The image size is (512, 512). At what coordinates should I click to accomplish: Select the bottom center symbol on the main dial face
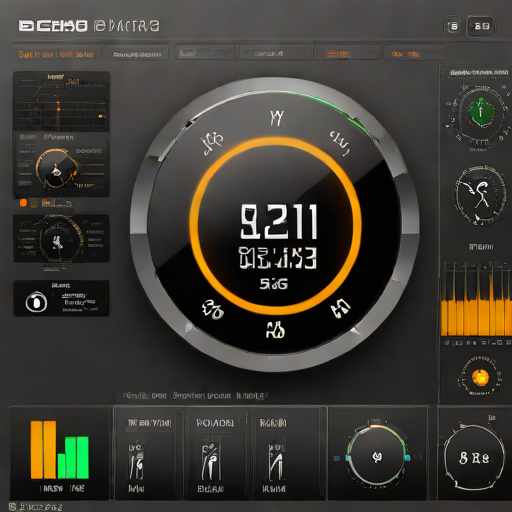click(x=275, y=330)
